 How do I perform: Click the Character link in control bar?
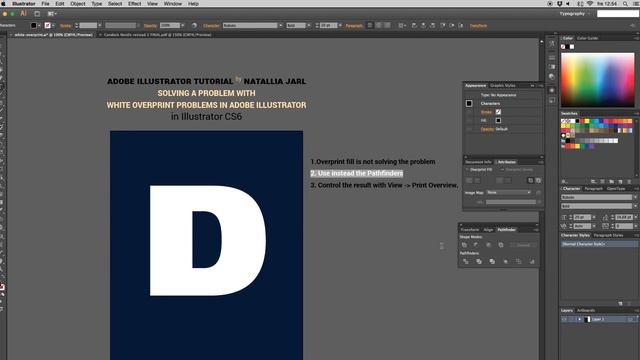(211, 26)
